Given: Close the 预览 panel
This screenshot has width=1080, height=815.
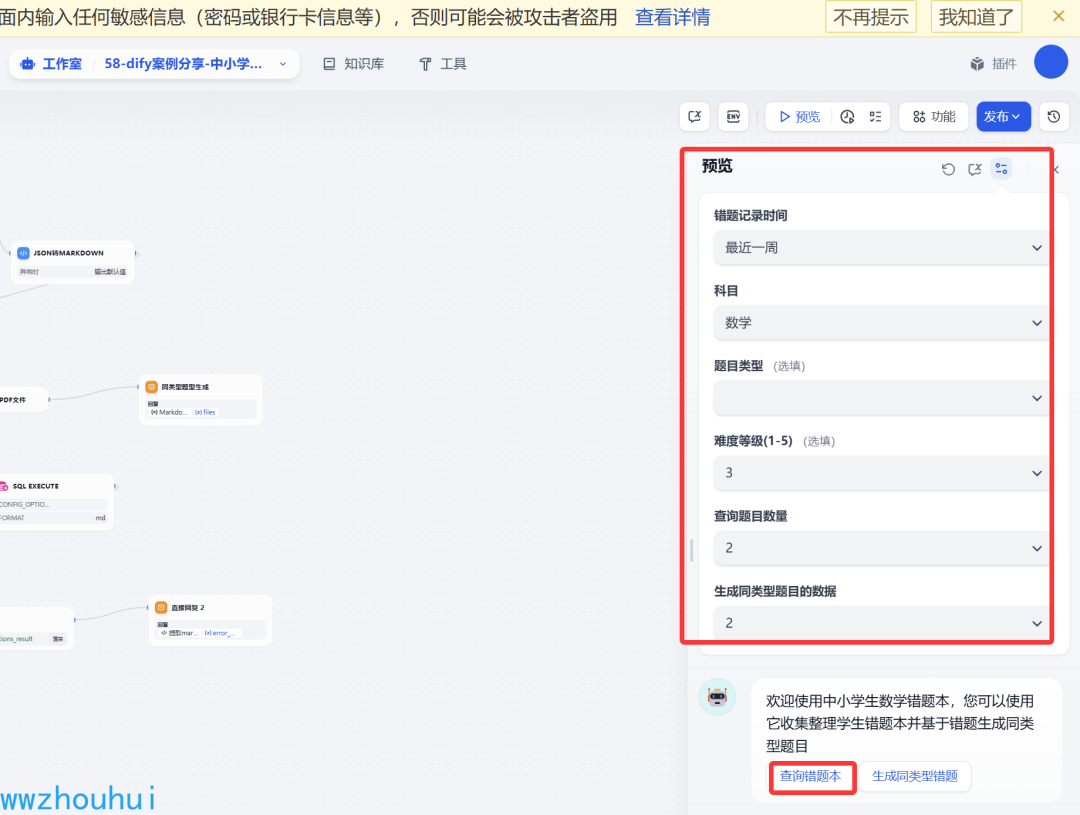Looking at the screenshot, I should click(1057, 169).
